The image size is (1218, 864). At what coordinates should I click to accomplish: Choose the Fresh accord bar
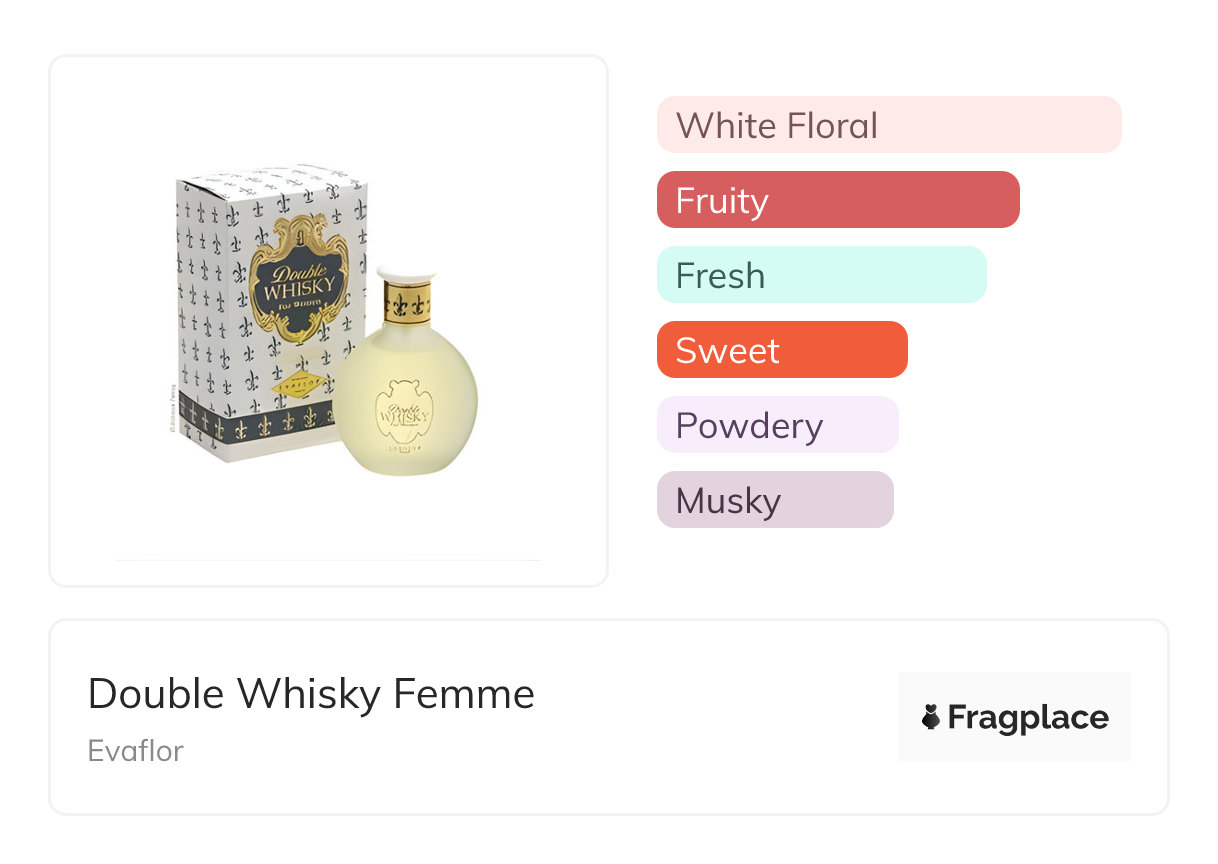pos(821,275)
